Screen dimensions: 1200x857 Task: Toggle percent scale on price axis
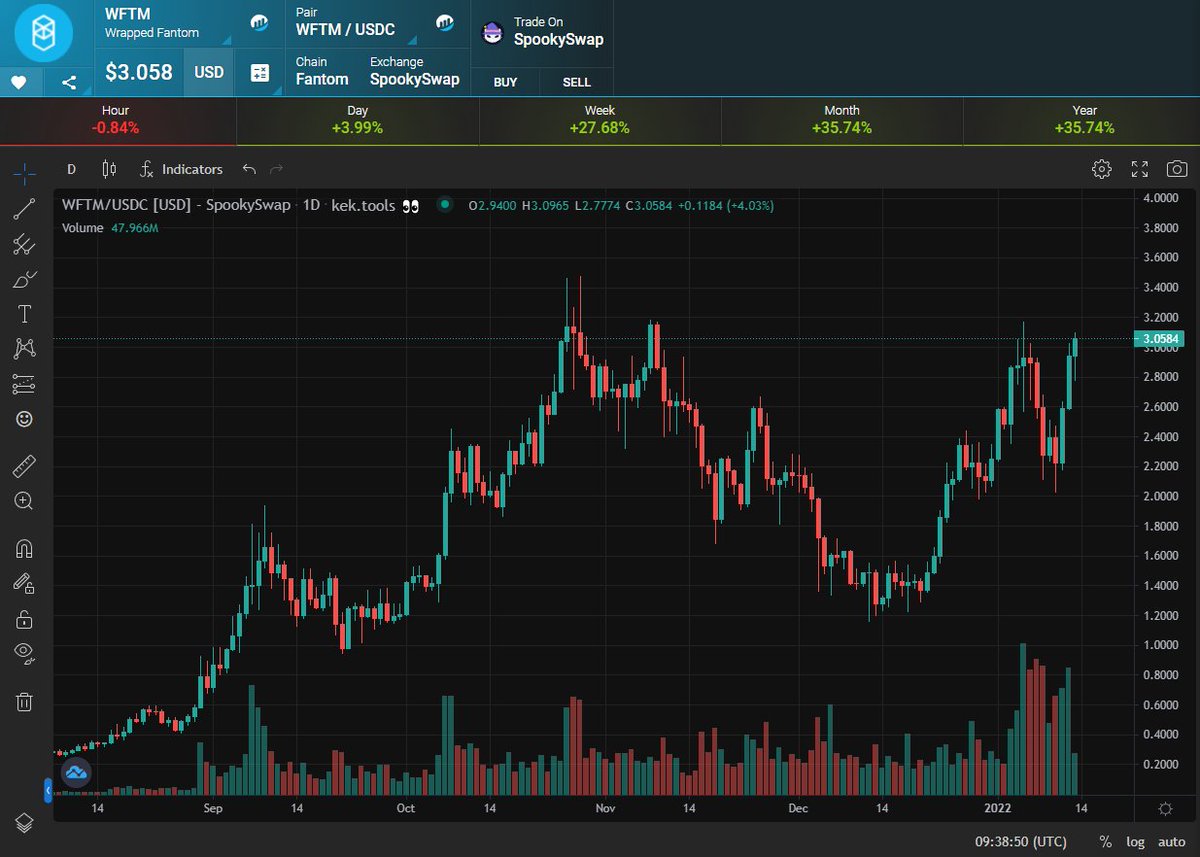click(1105, 842)
